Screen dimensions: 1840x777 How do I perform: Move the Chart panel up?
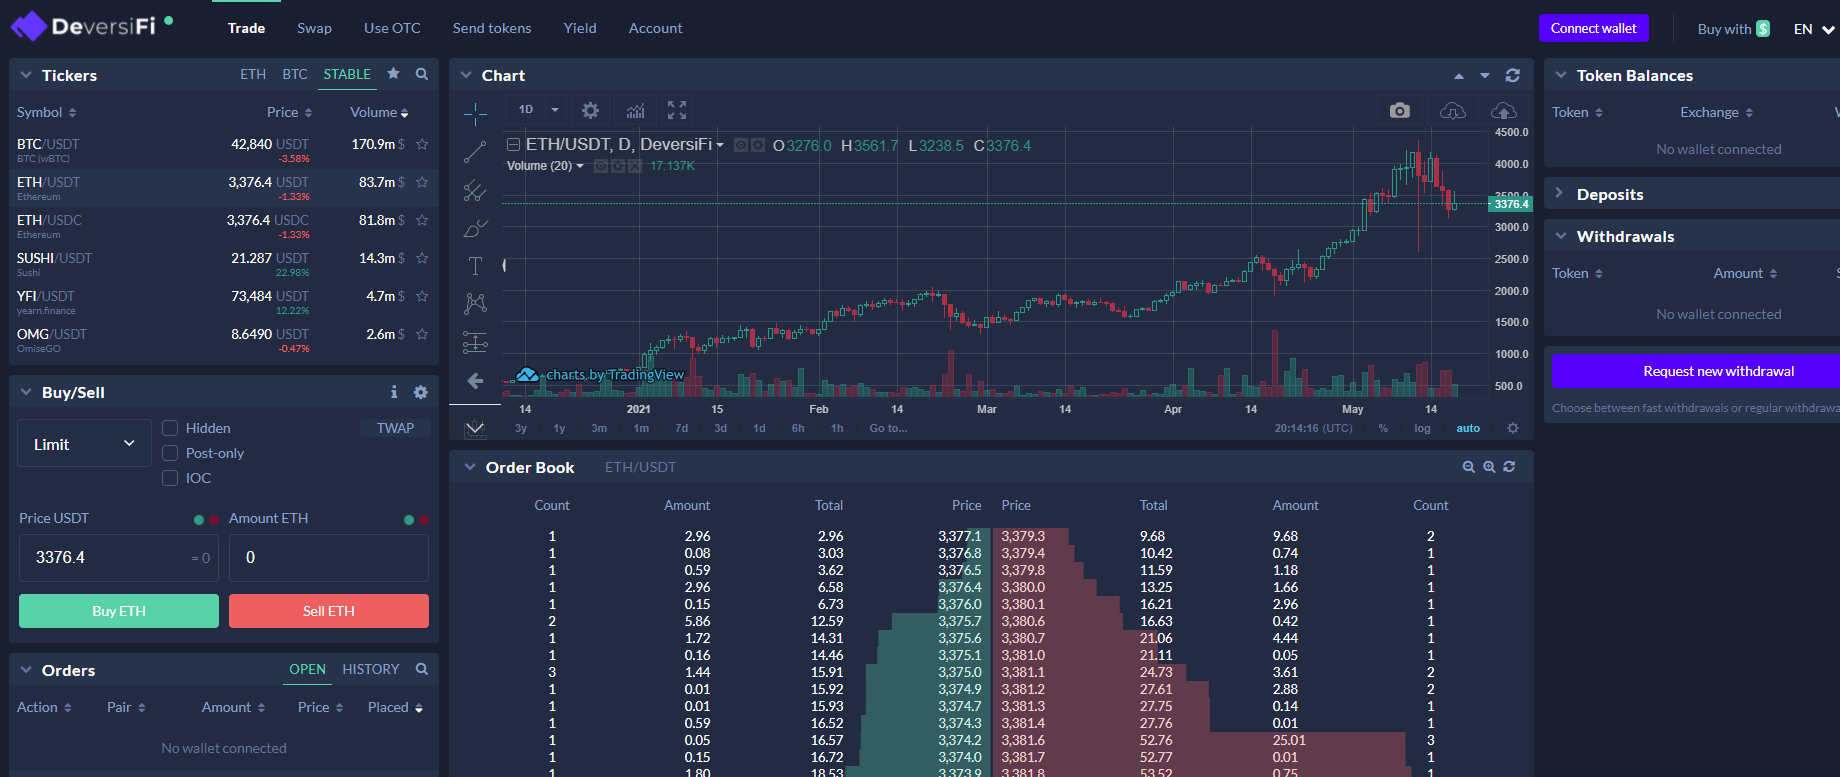coord(1459,76)
